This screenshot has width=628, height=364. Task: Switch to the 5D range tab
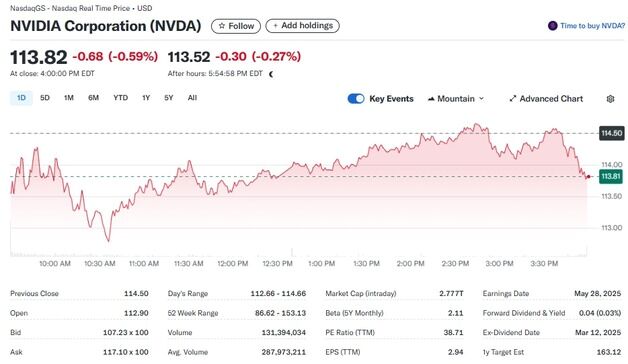click(x=45, y=98)
